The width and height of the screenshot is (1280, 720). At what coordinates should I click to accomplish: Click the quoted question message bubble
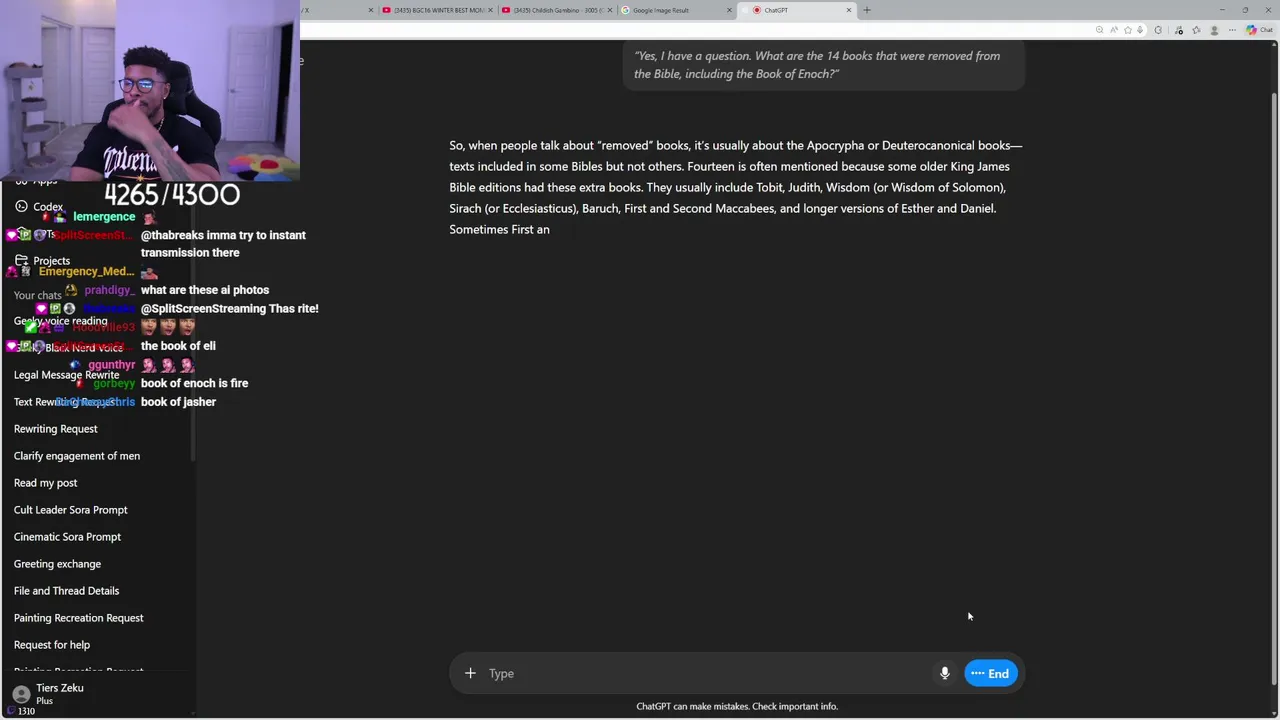click(824, 65)
